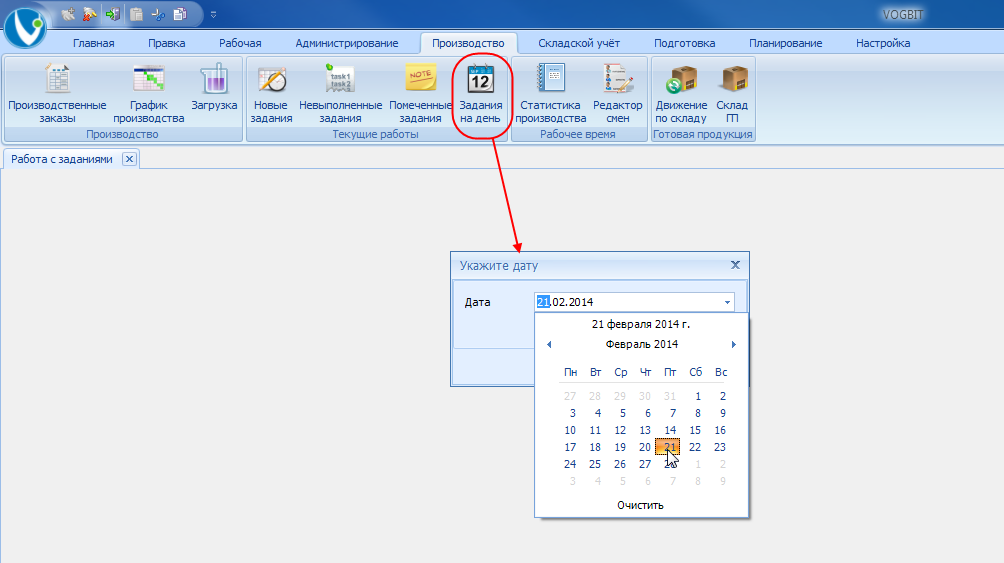
Task: Select February 1 in the calendar
Action: point(698,396)
